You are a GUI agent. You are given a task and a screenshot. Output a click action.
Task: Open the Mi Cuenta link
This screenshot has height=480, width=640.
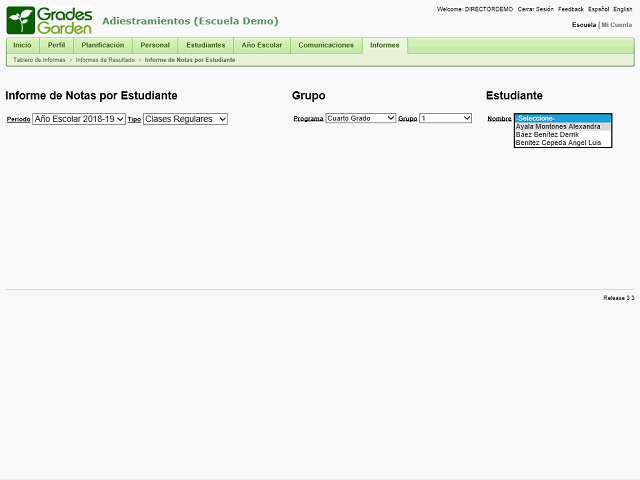[617, 24]
